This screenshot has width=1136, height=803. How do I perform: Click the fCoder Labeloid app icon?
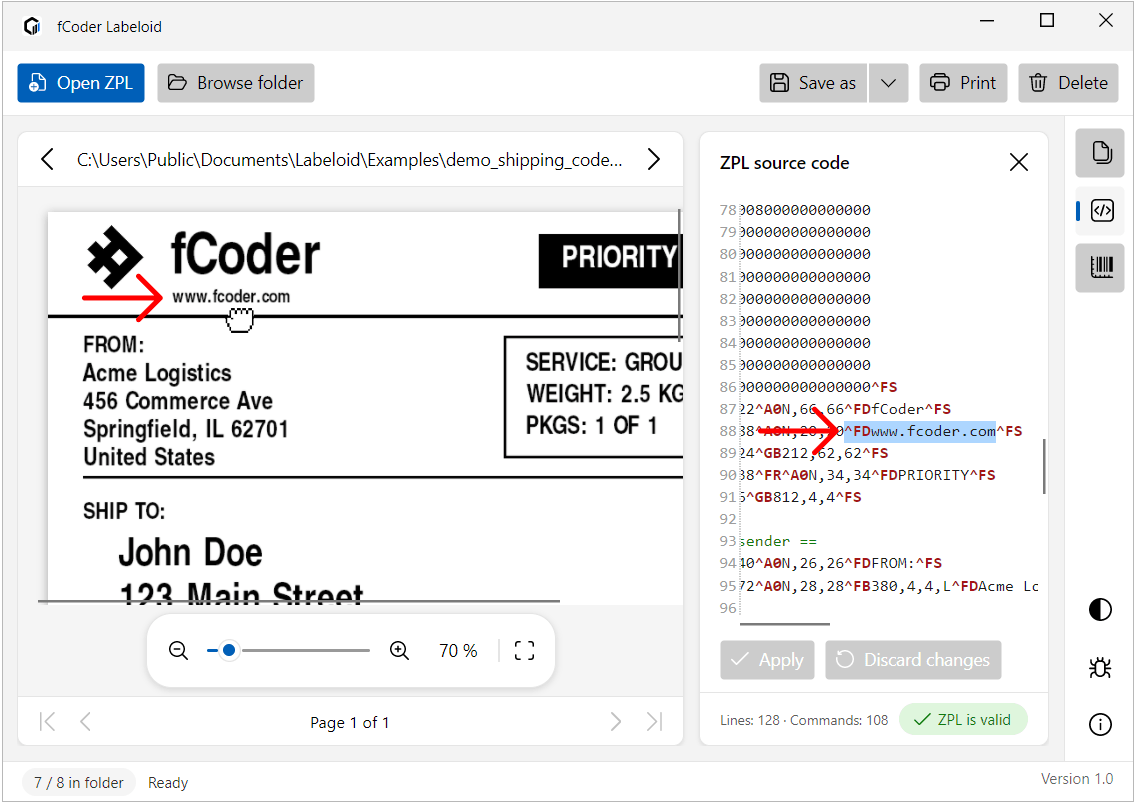[32, 27]
